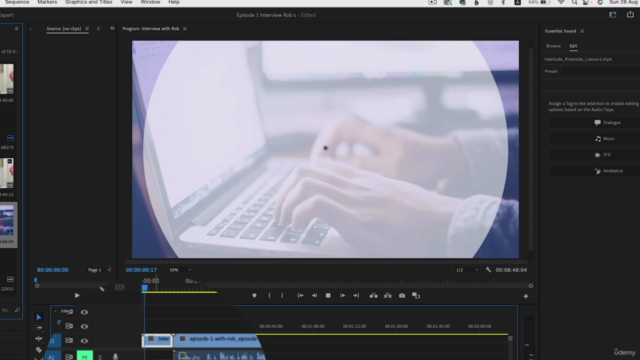The image size is (640, 360).
Task: Open Siri from the menu bar
Action: coord(600,2)
